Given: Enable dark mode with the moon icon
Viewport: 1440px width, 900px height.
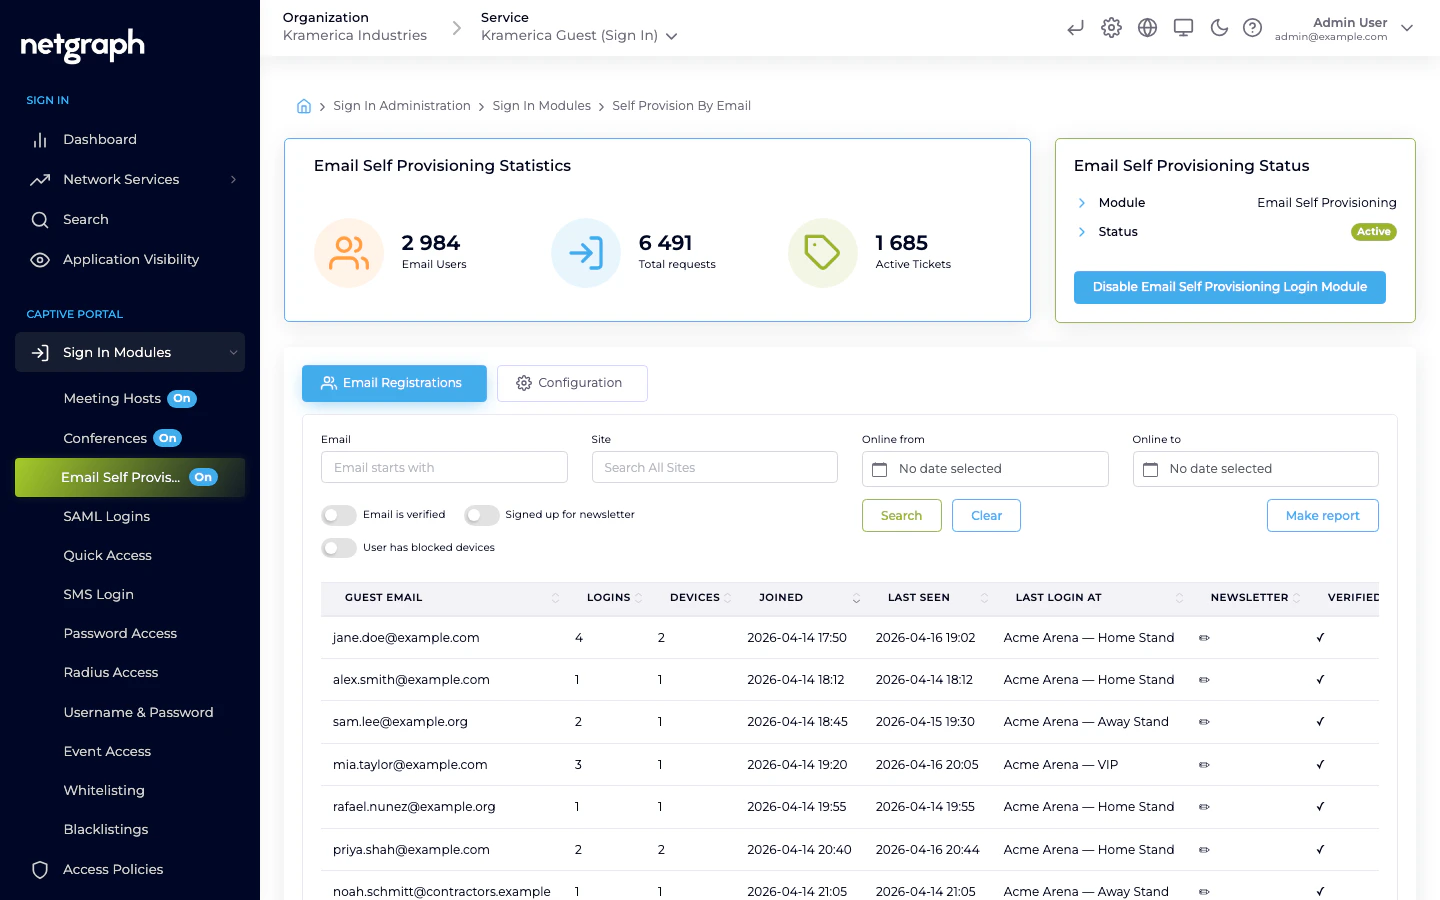Looking at the screenshot, I should point(1219,27).
